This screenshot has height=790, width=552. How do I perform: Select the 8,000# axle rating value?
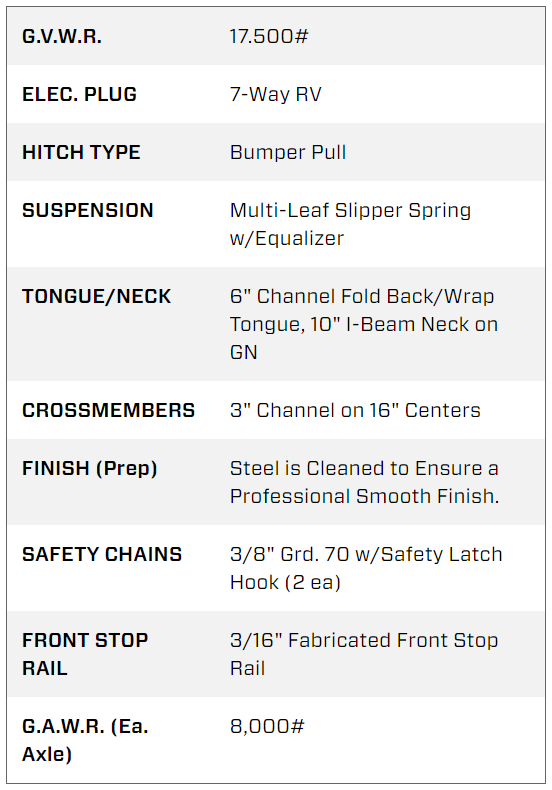(267, 727)
